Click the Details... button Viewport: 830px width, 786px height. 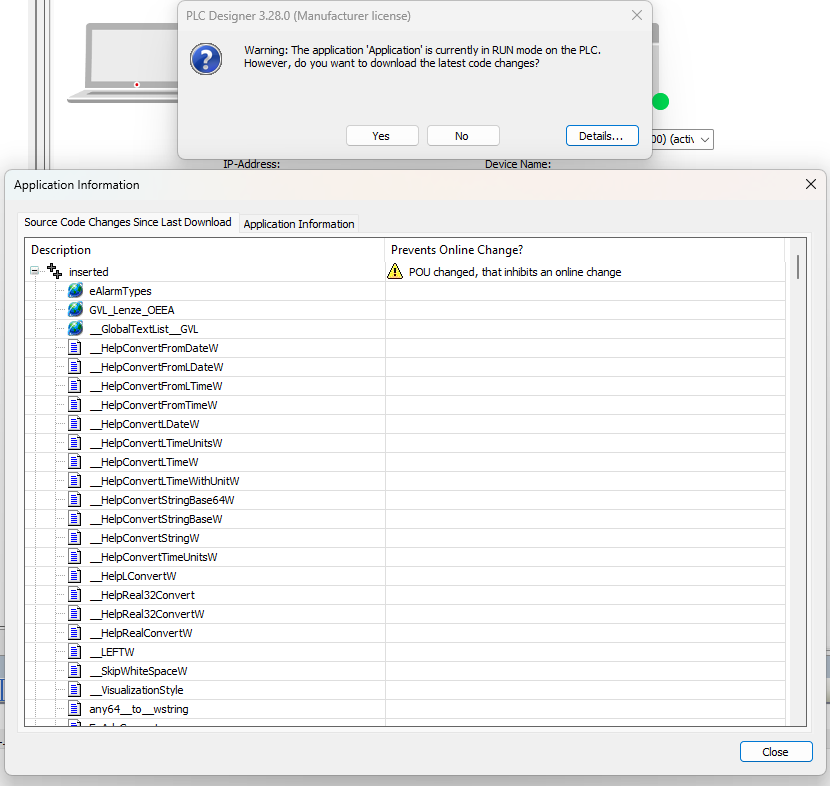pyautogui.click(x=601, y=136)
